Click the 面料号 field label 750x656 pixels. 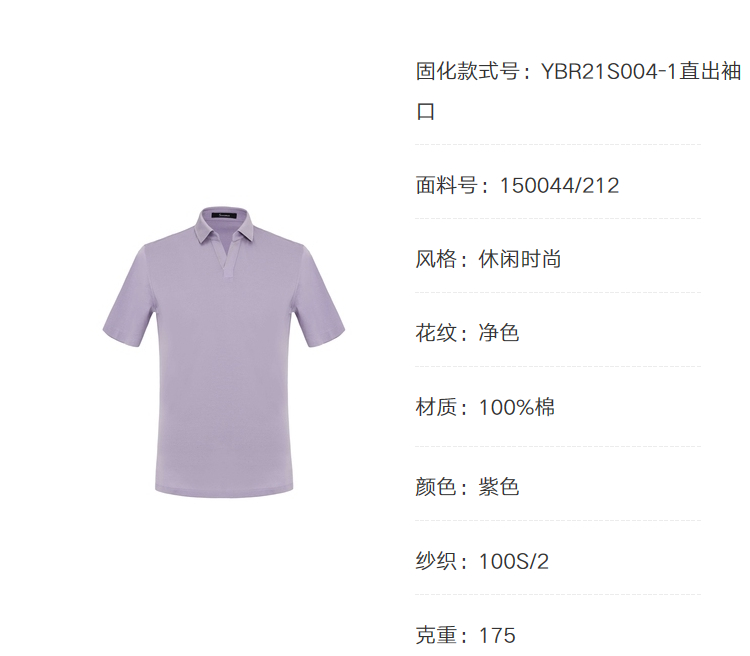tap(447, 186)
